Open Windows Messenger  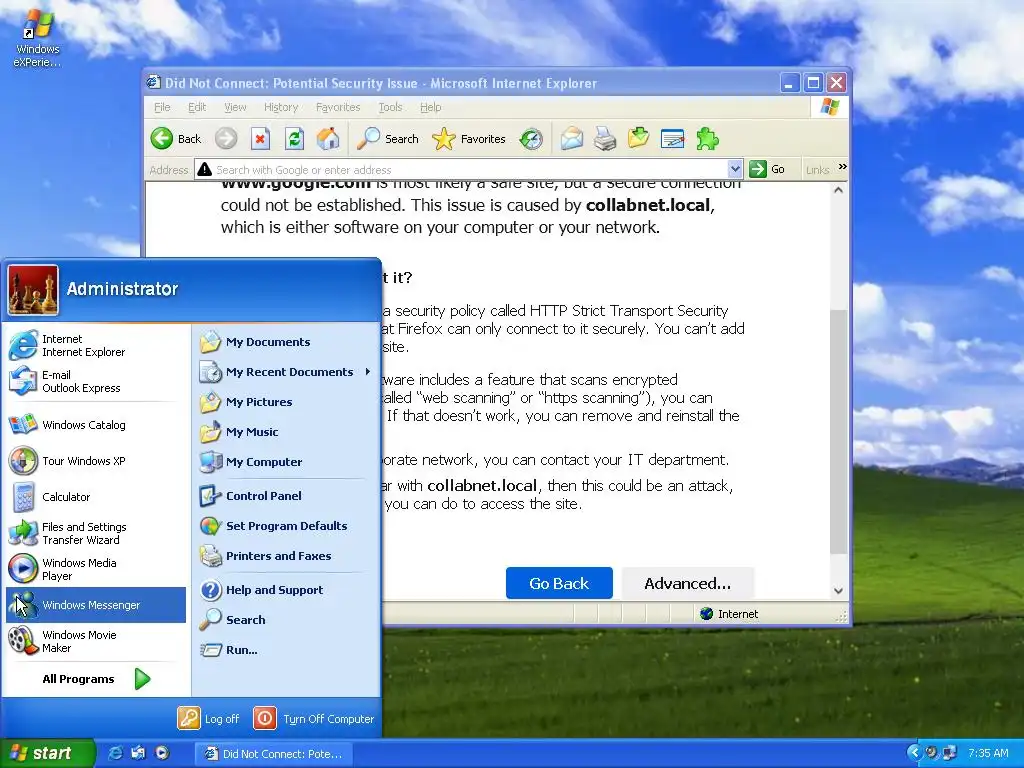(x=95, y=605)
